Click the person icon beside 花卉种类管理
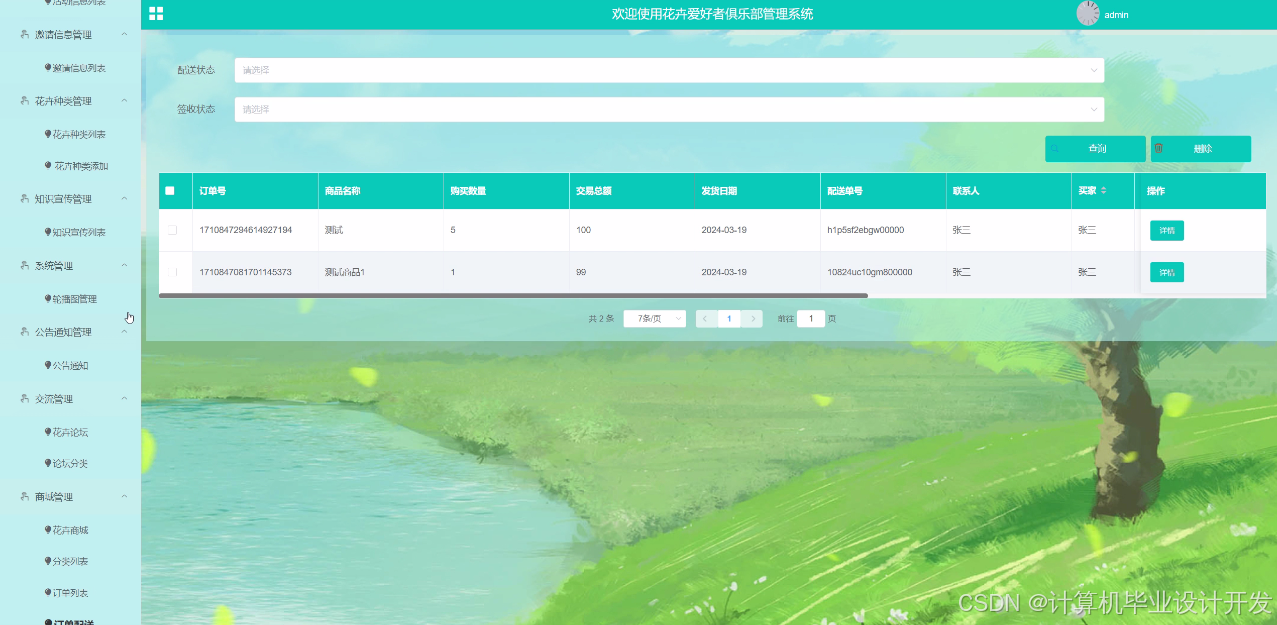The width and height of the screenshot is (1277, 625). coord(24,101)
